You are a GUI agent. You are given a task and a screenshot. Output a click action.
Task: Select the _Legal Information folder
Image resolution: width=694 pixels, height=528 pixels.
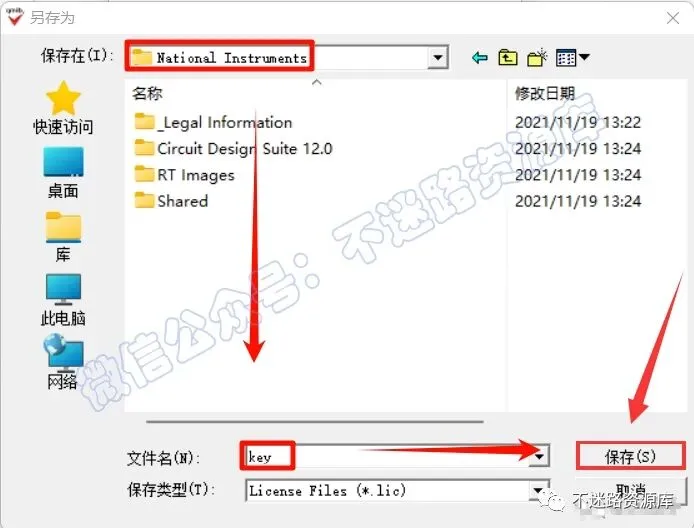[213, 122]
